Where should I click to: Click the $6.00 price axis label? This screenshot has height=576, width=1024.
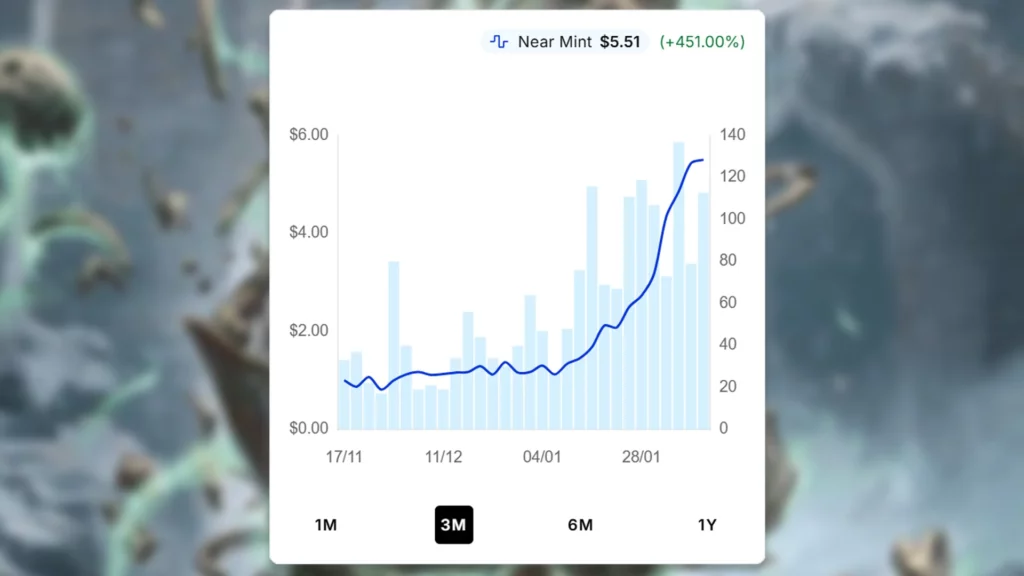pyautogui.click(x=309, y=135)
